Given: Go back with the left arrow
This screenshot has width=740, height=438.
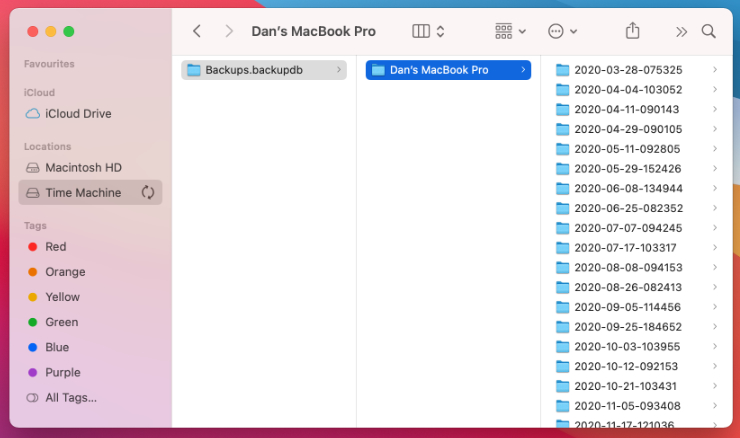Looking at the screenshot, I should tap(197, 32).
